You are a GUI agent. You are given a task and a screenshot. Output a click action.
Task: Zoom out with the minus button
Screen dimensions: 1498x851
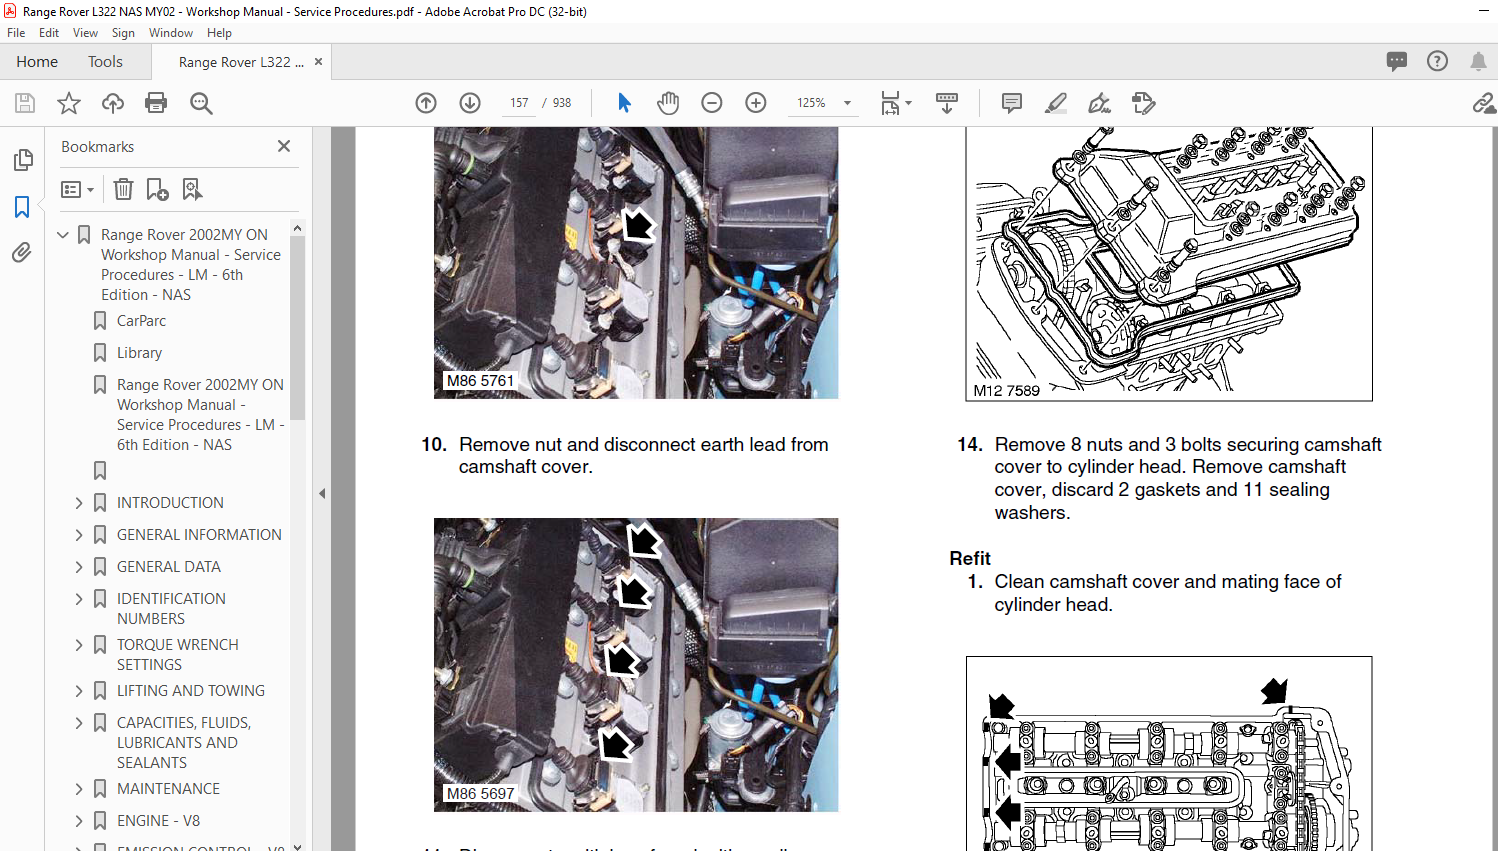pos(712,103)
